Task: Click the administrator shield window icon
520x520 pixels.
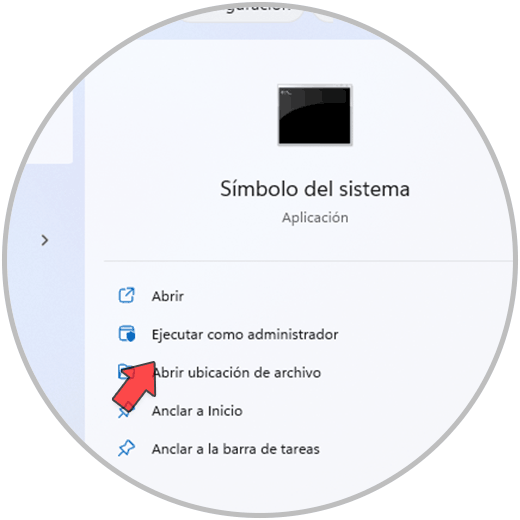Action: click(x=127, y=334)
